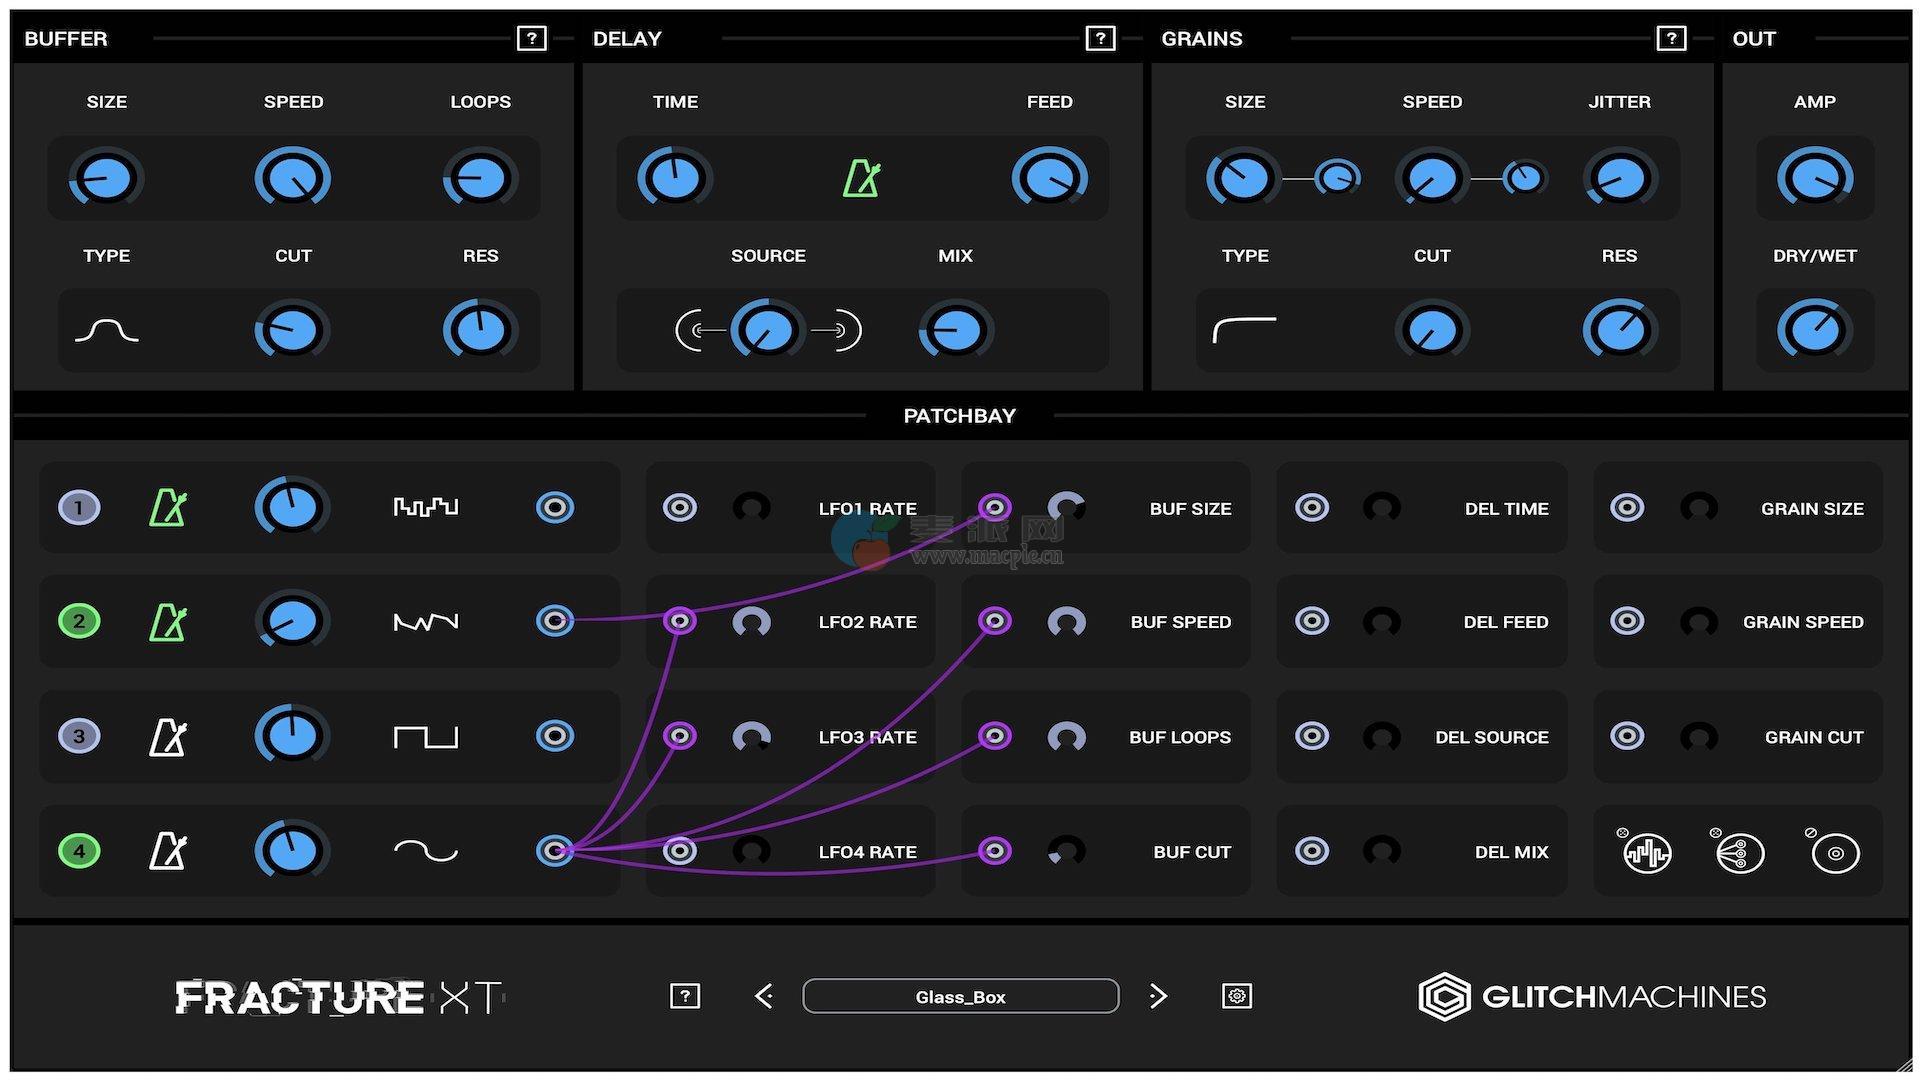Toggle LFO 2 on/off number button

(x=79, y=621)
